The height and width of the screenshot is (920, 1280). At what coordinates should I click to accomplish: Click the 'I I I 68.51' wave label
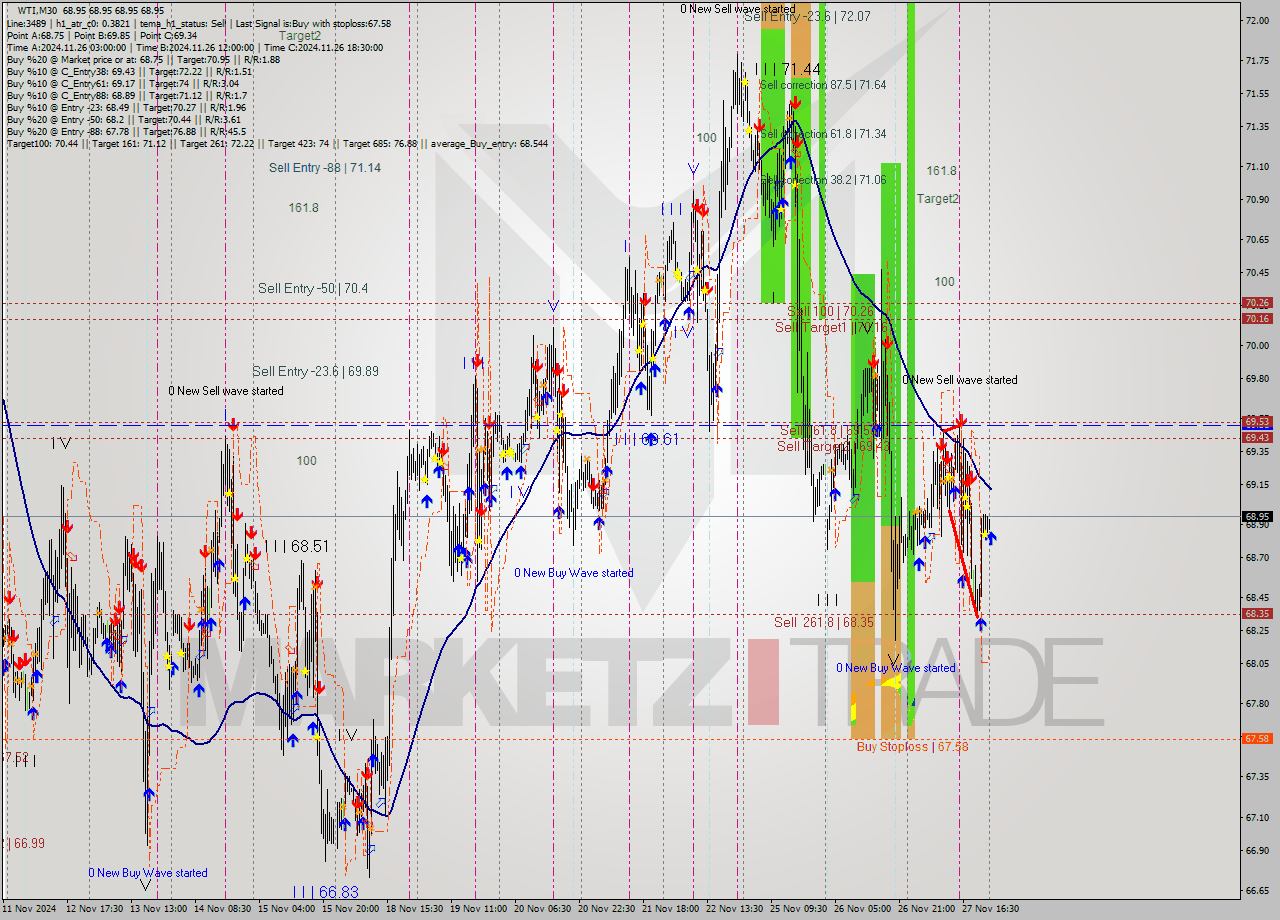click(296, 546)
